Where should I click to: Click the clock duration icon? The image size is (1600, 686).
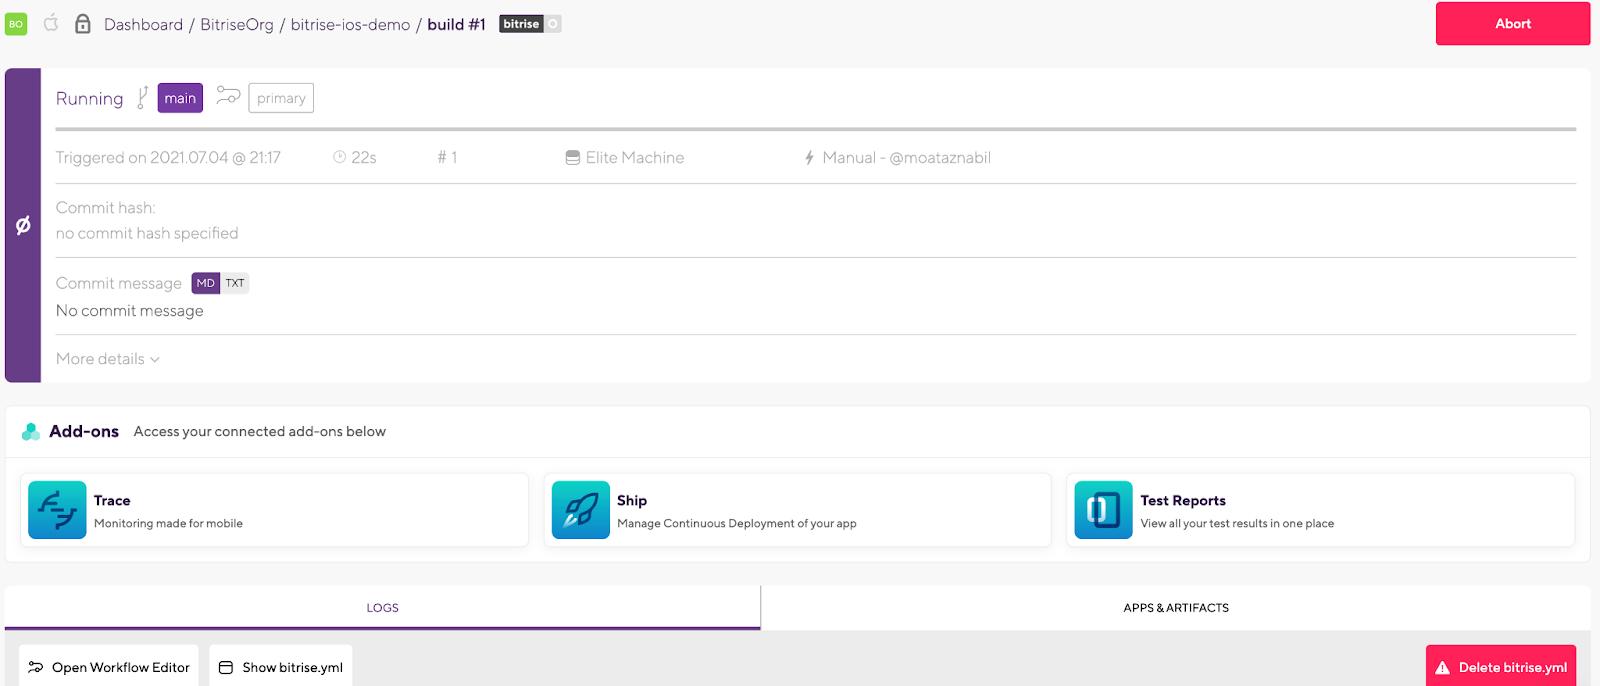click(339, 157)
